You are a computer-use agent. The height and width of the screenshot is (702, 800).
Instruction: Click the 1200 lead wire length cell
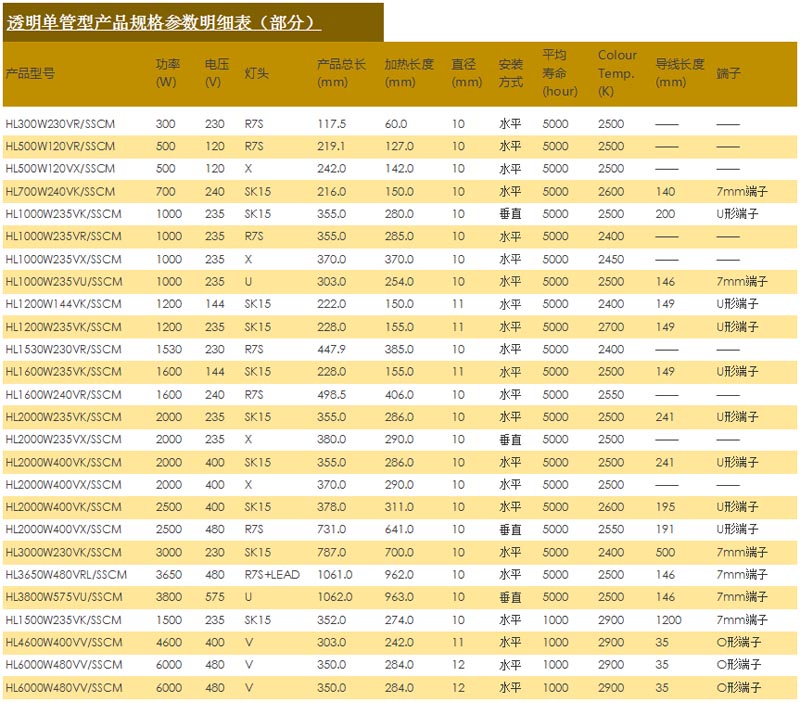tap(668, 619)
